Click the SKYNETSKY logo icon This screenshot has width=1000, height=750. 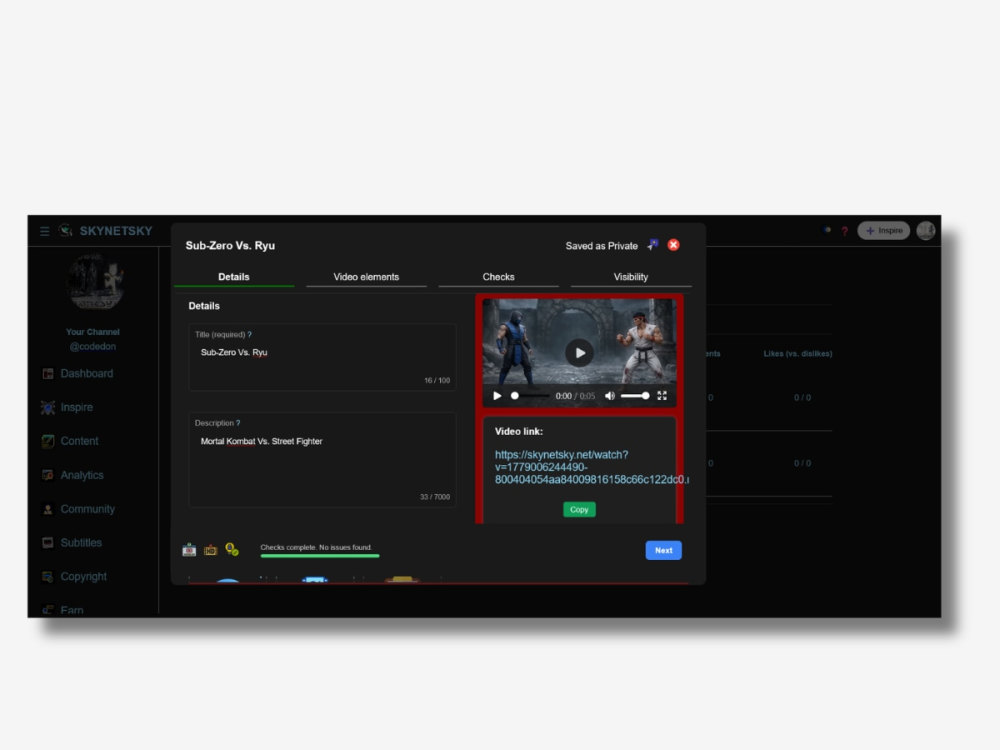tap(66, 230)
